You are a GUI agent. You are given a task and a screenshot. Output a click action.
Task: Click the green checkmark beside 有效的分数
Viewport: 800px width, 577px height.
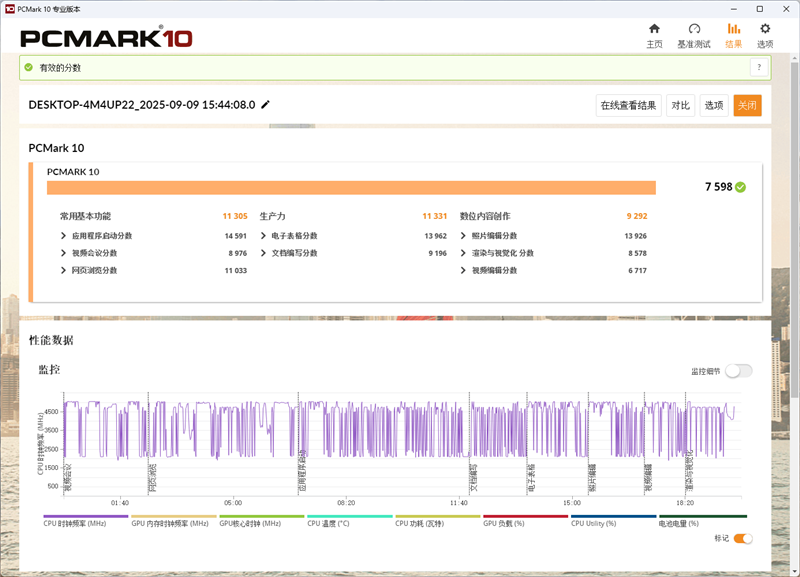[29, 67]
